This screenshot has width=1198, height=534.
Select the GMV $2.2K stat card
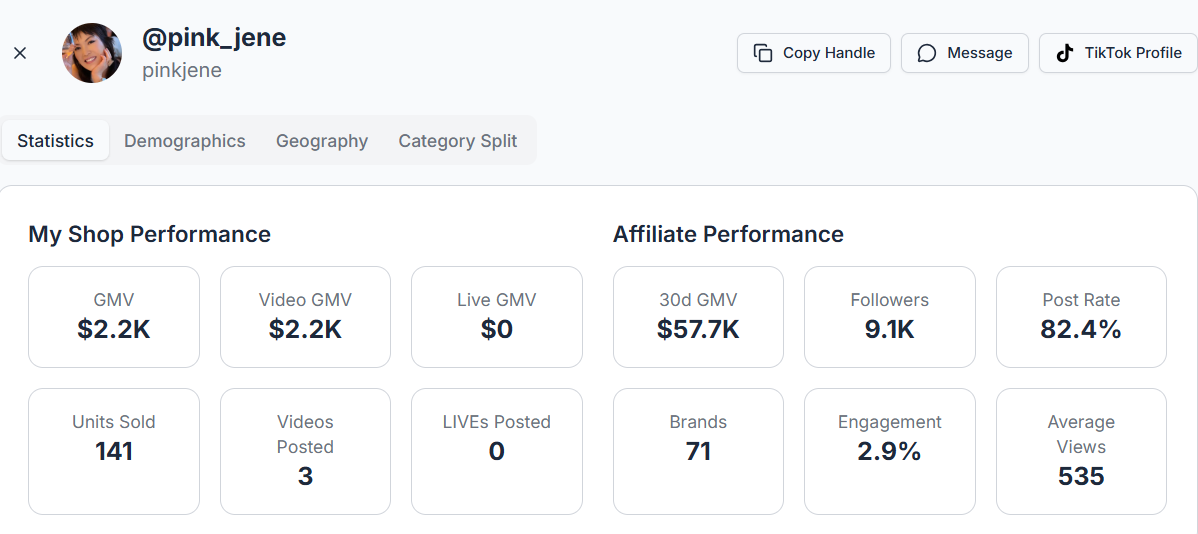(x=114, y=316)
